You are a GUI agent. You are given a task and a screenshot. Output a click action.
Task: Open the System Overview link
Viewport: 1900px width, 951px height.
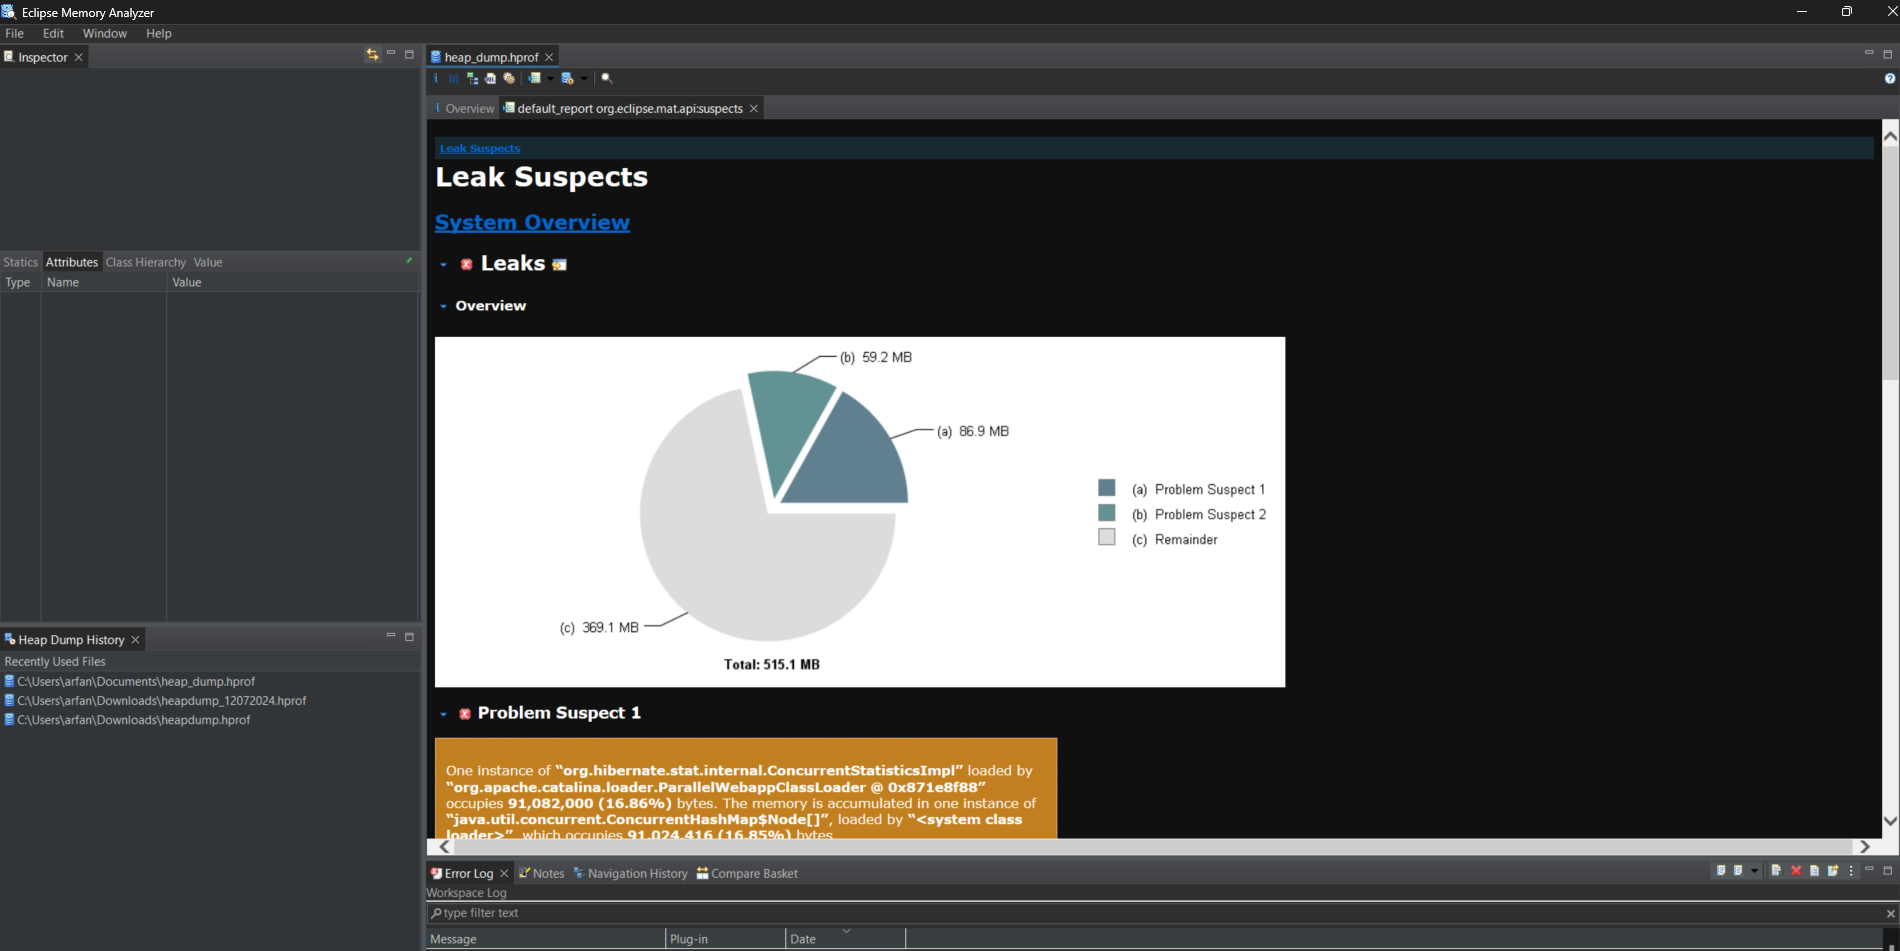tap(532, 222)
